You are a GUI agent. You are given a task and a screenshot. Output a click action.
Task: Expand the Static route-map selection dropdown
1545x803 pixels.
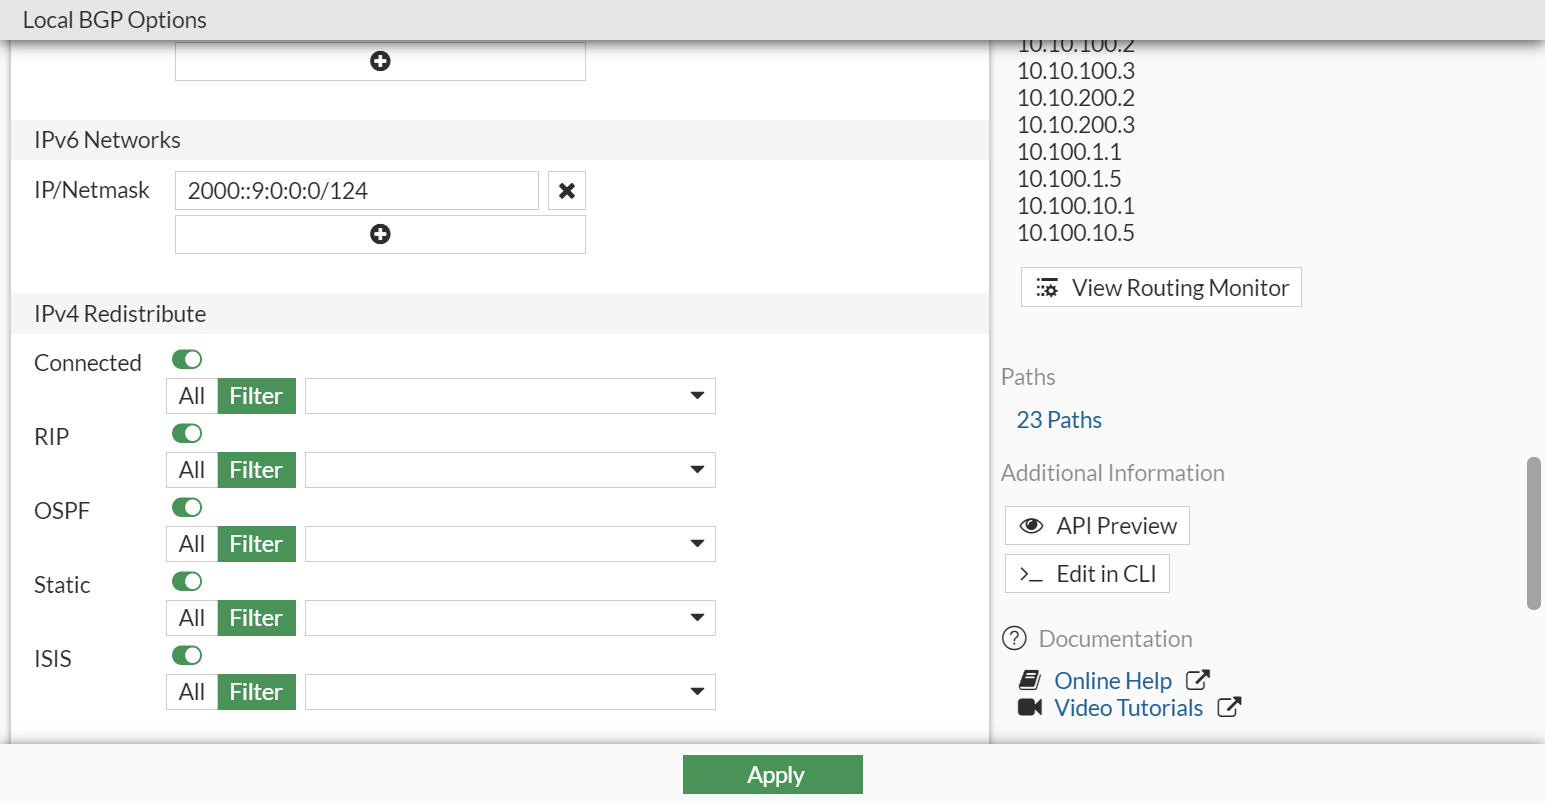(x=698, y=617)
